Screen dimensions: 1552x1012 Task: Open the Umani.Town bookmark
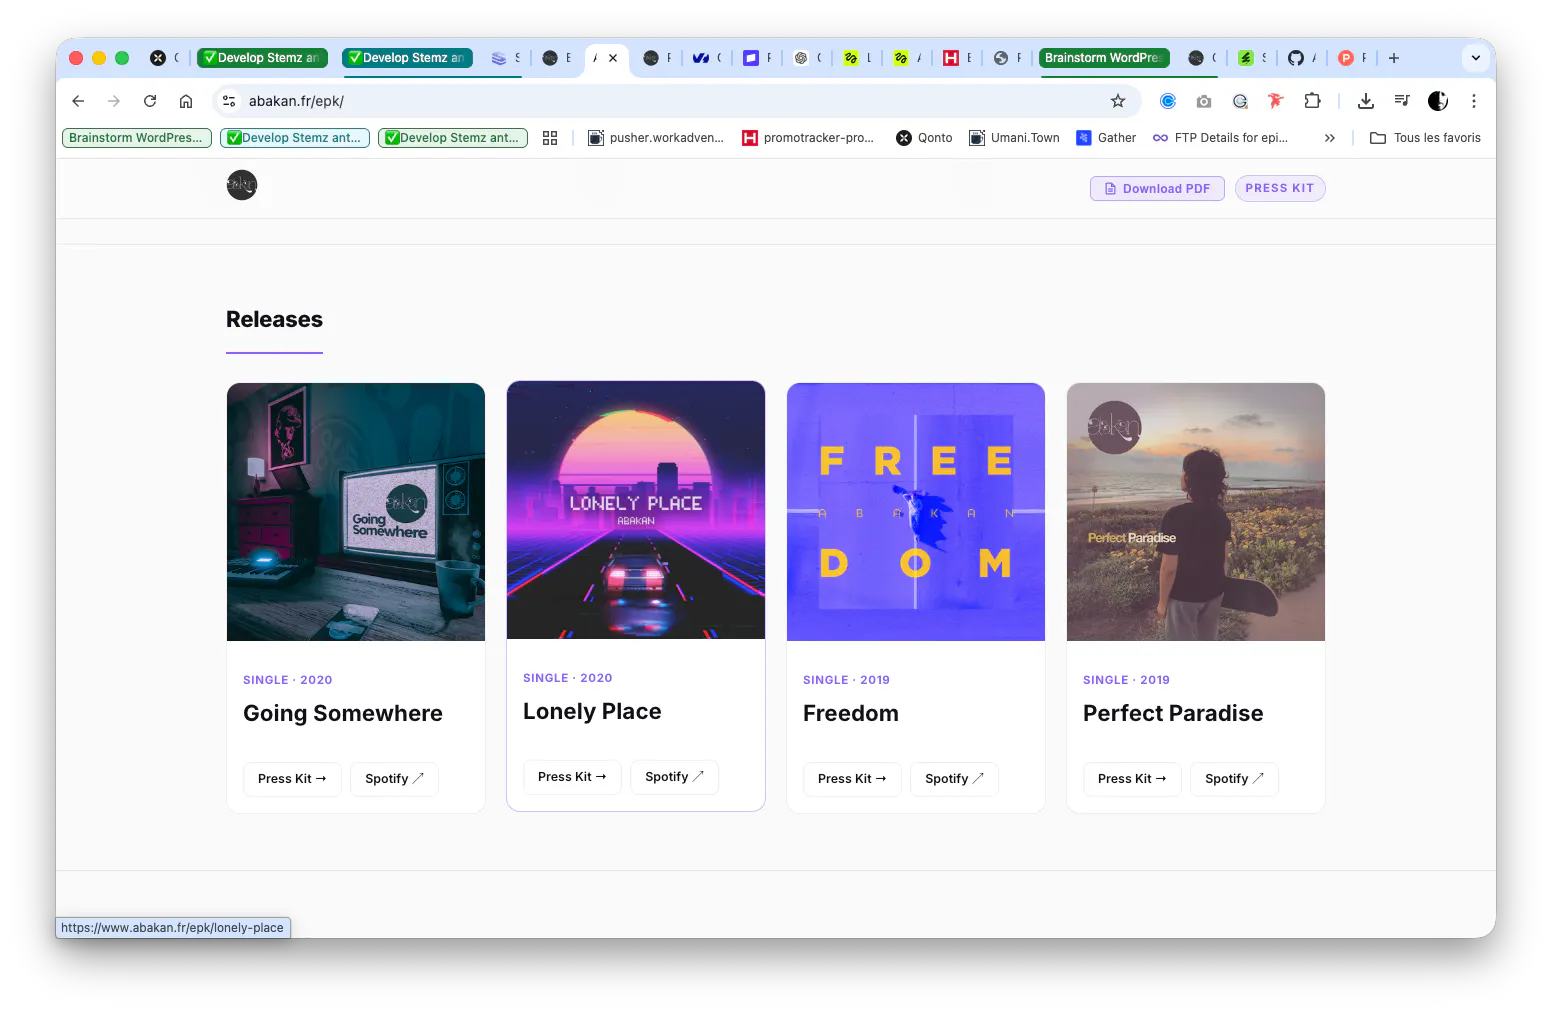click(1014, 138)
